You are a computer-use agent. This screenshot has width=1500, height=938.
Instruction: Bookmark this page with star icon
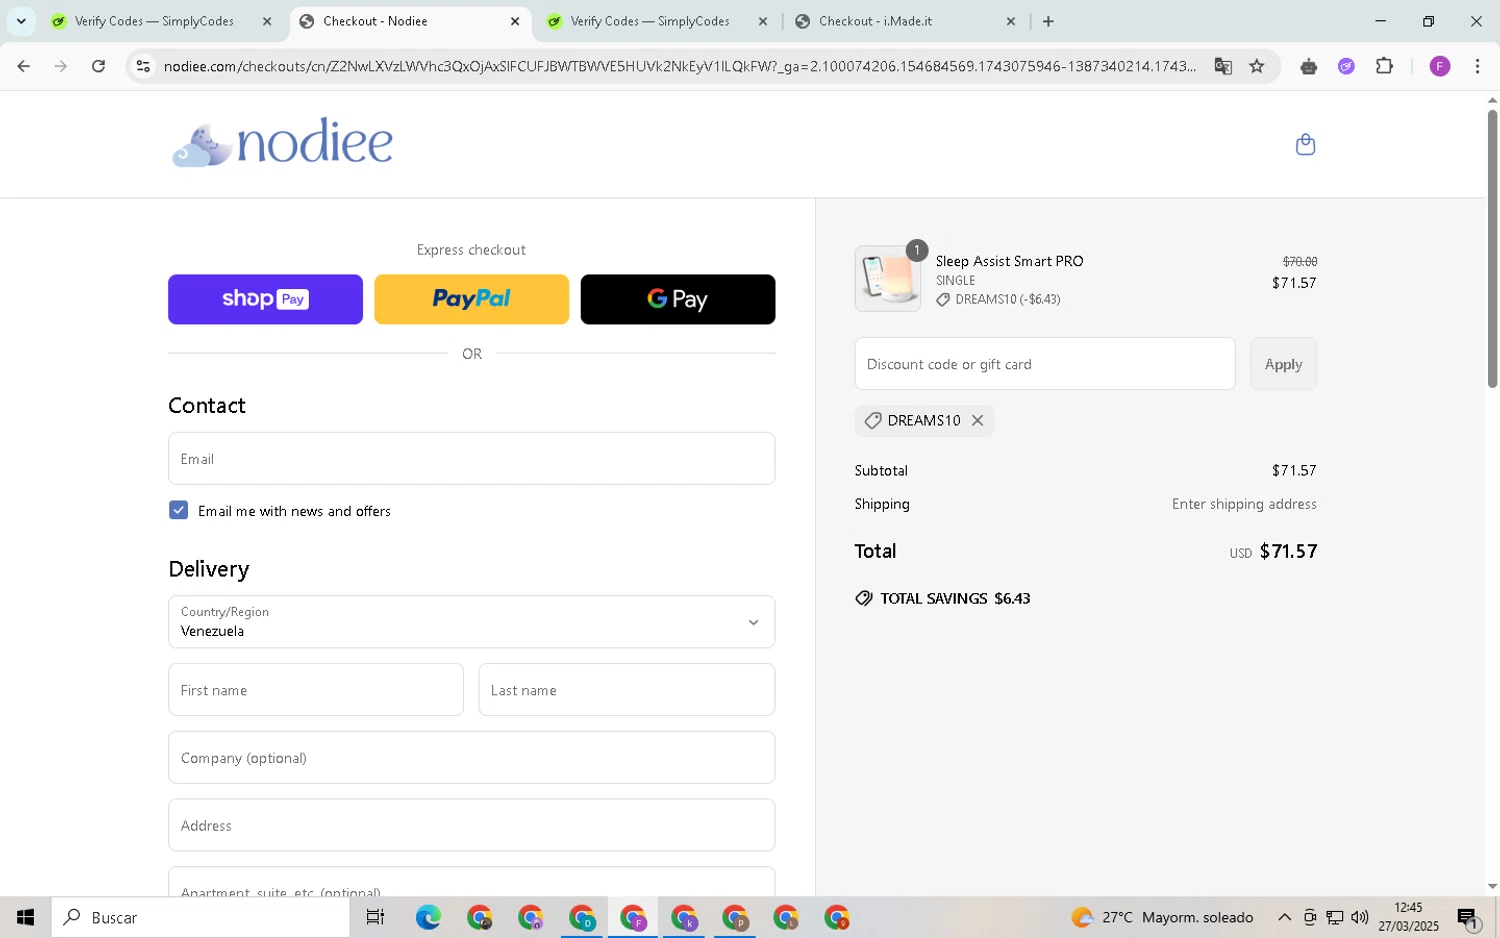(1257, 66)
